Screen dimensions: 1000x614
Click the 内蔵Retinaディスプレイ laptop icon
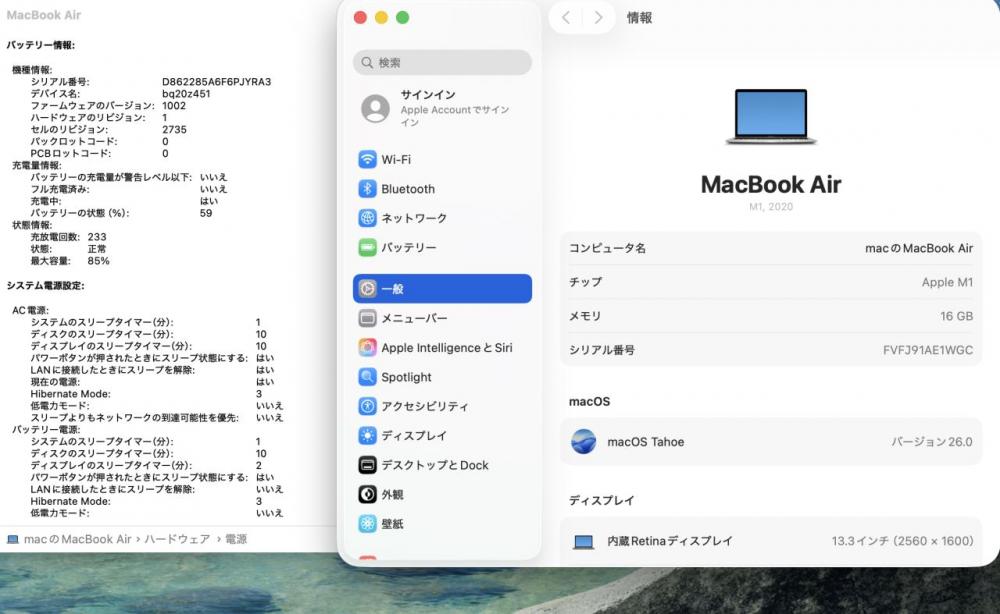click(x=584, y=542)
